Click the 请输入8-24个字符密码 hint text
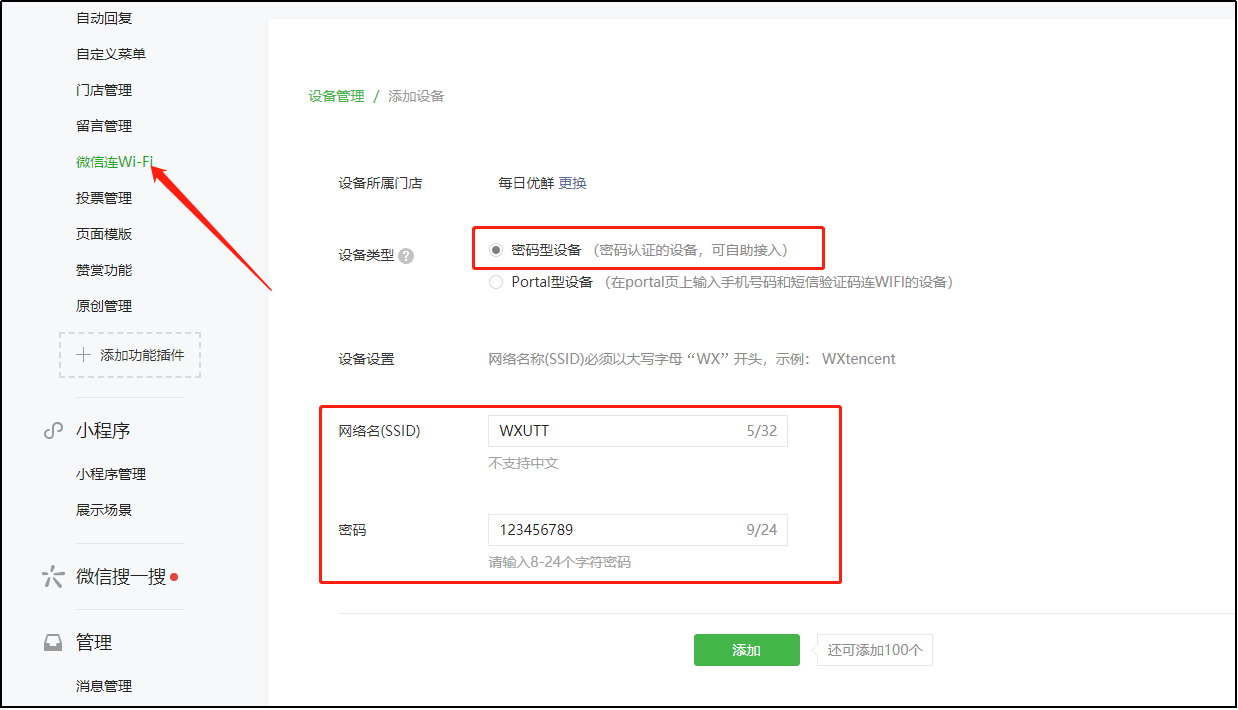Image resolution: width=1238 pixels, height=710 pixels. pos(560,562)
